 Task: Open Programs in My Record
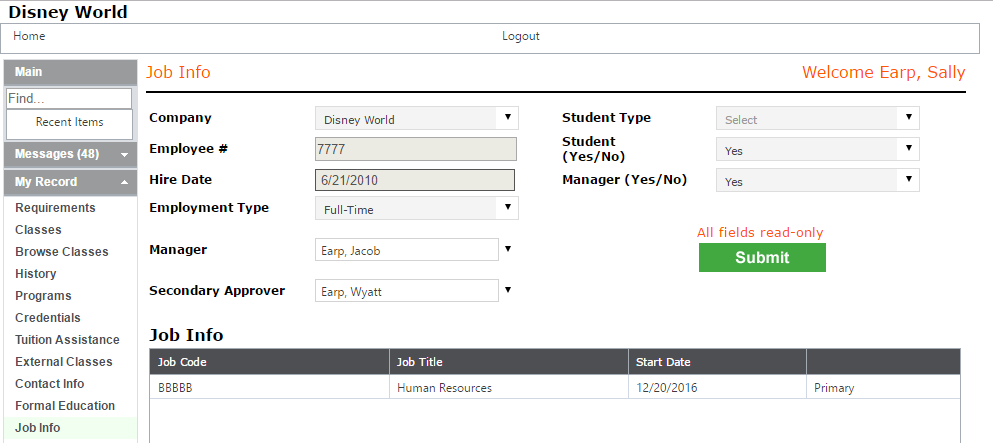pos(43,296)
